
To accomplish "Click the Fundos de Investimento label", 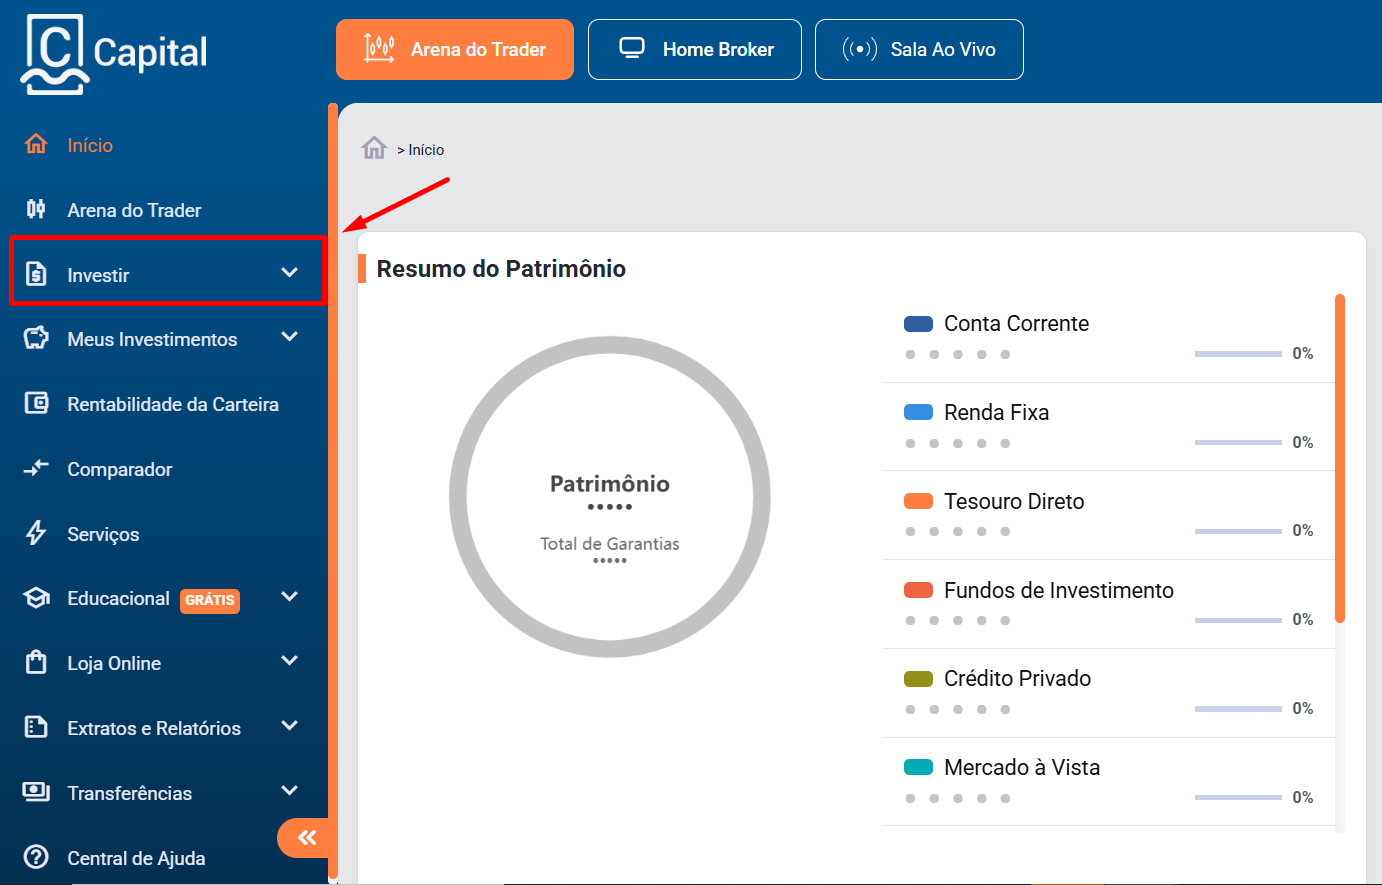I will (1059, 590).
